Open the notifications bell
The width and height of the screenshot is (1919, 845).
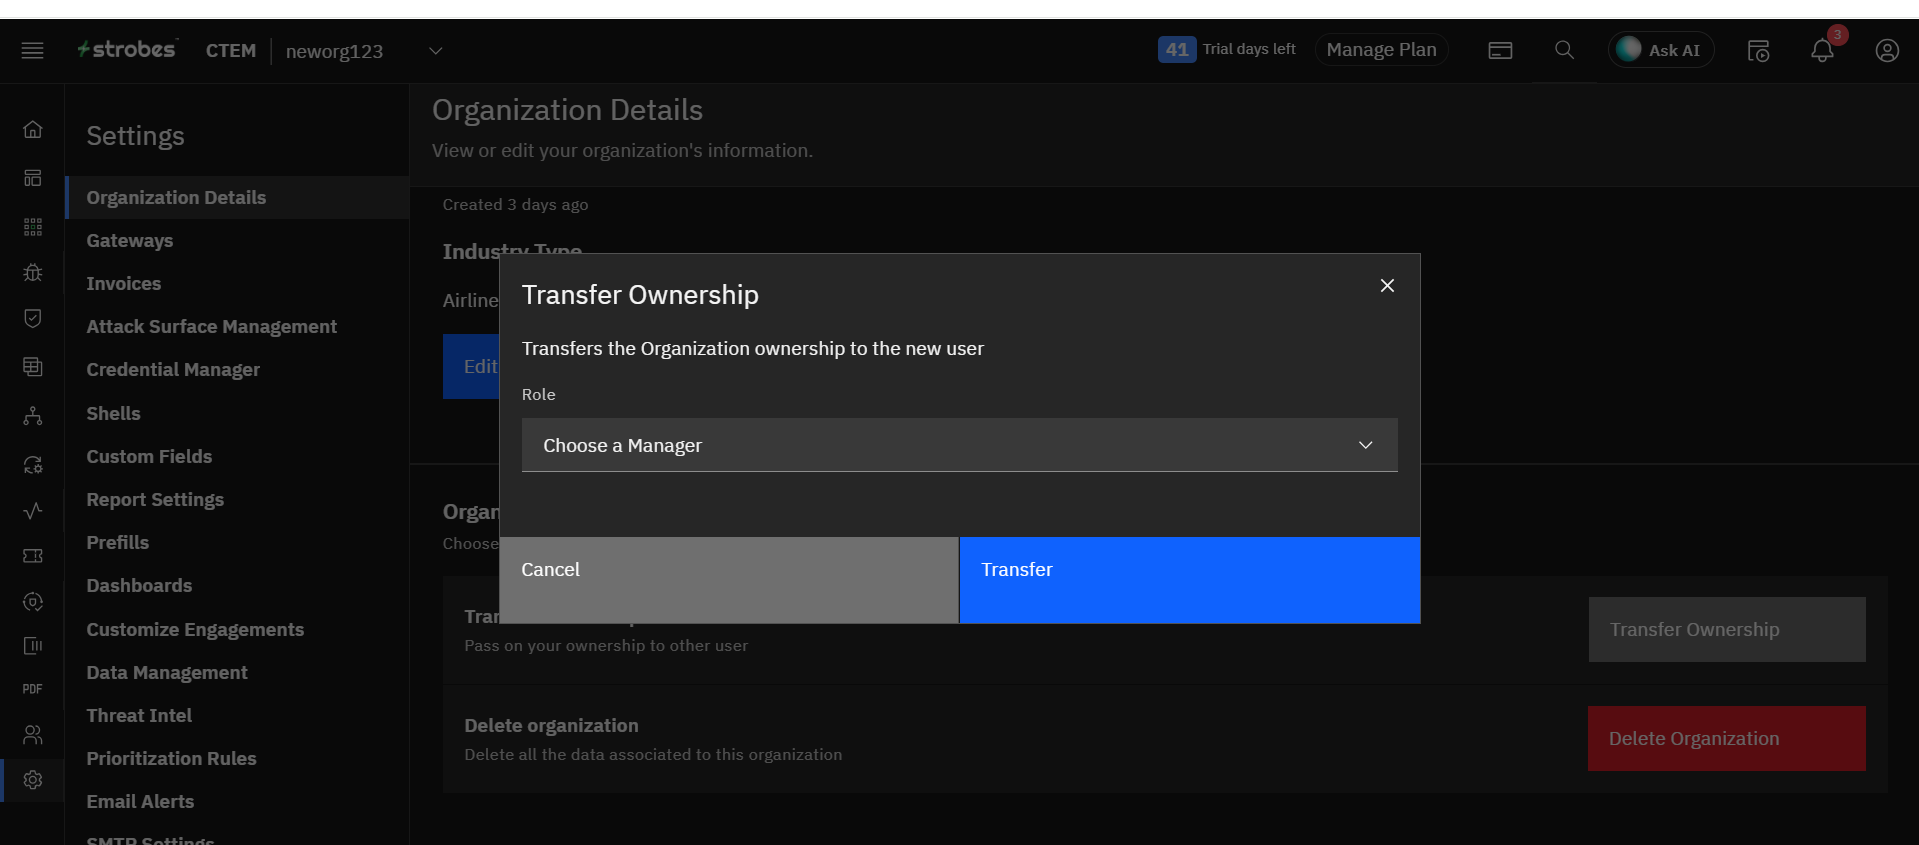(x=1822, y=51)
